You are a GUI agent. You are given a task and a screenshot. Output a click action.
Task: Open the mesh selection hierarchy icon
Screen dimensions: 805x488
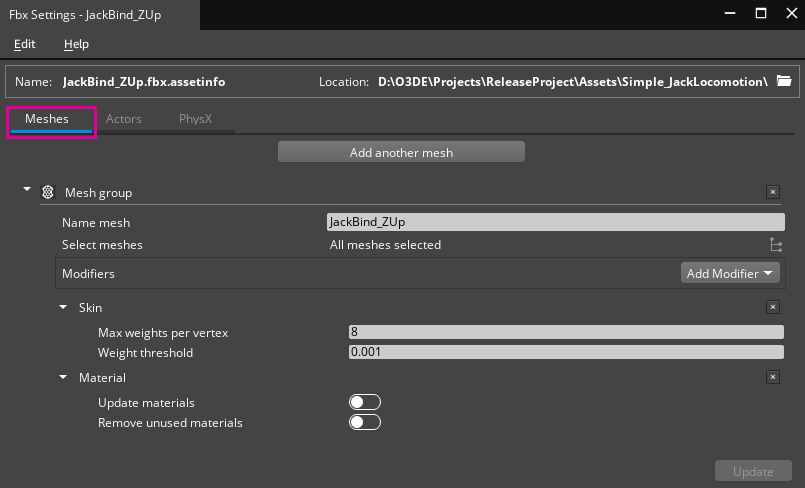(776, 245)
